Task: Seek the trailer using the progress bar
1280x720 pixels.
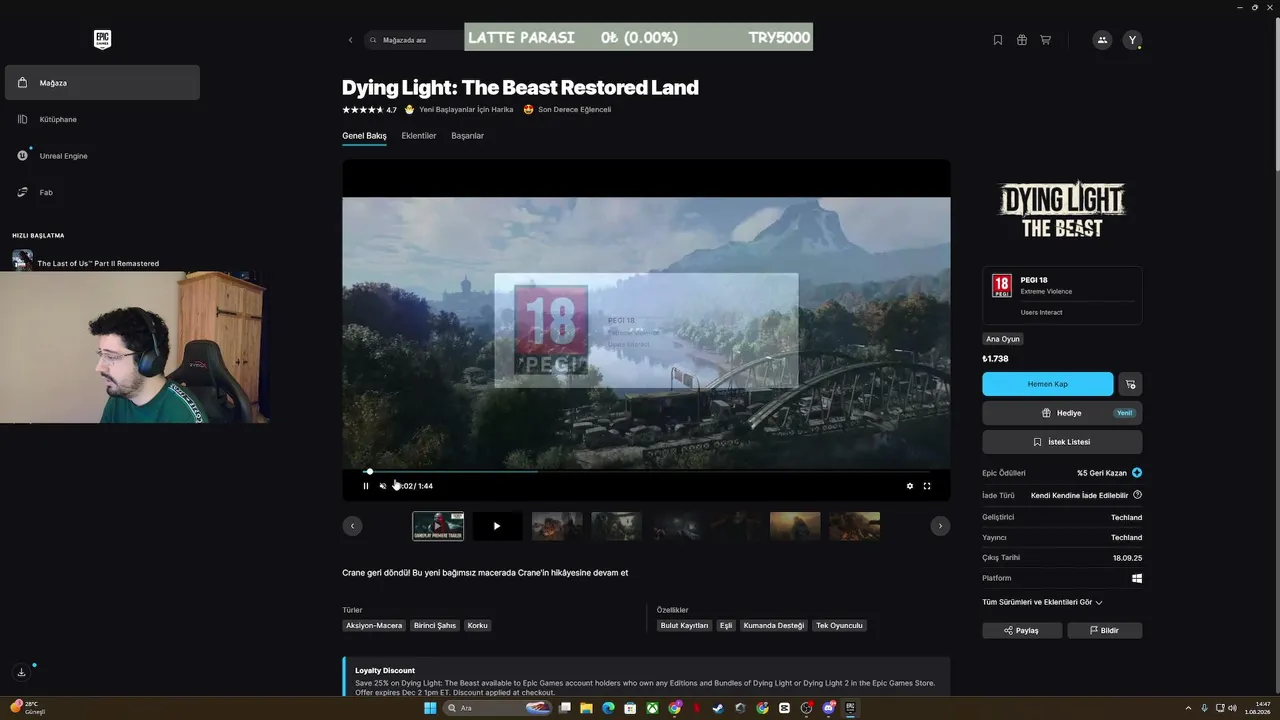Action: (x=646, y=471)
